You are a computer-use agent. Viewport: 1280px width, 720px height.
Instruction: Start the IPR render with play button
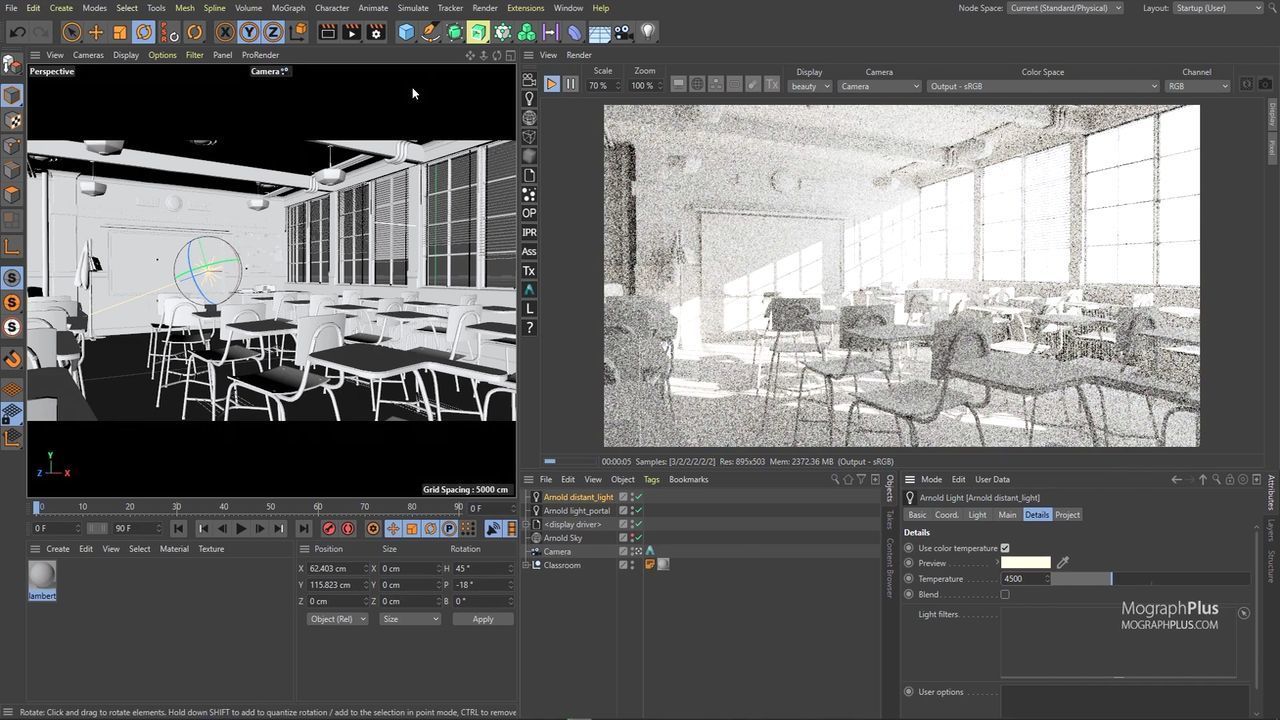551,85
